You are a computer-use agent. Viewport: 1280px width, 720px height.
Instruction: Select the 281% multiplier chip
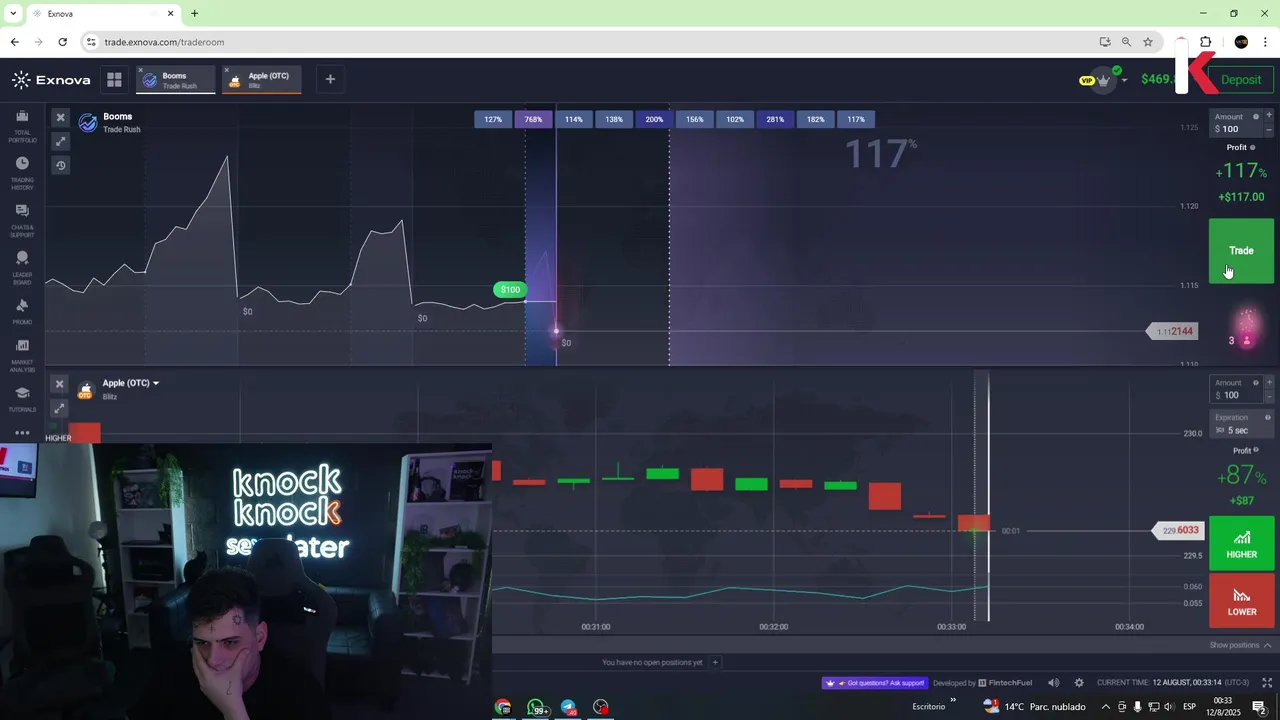tap(775, 119)
